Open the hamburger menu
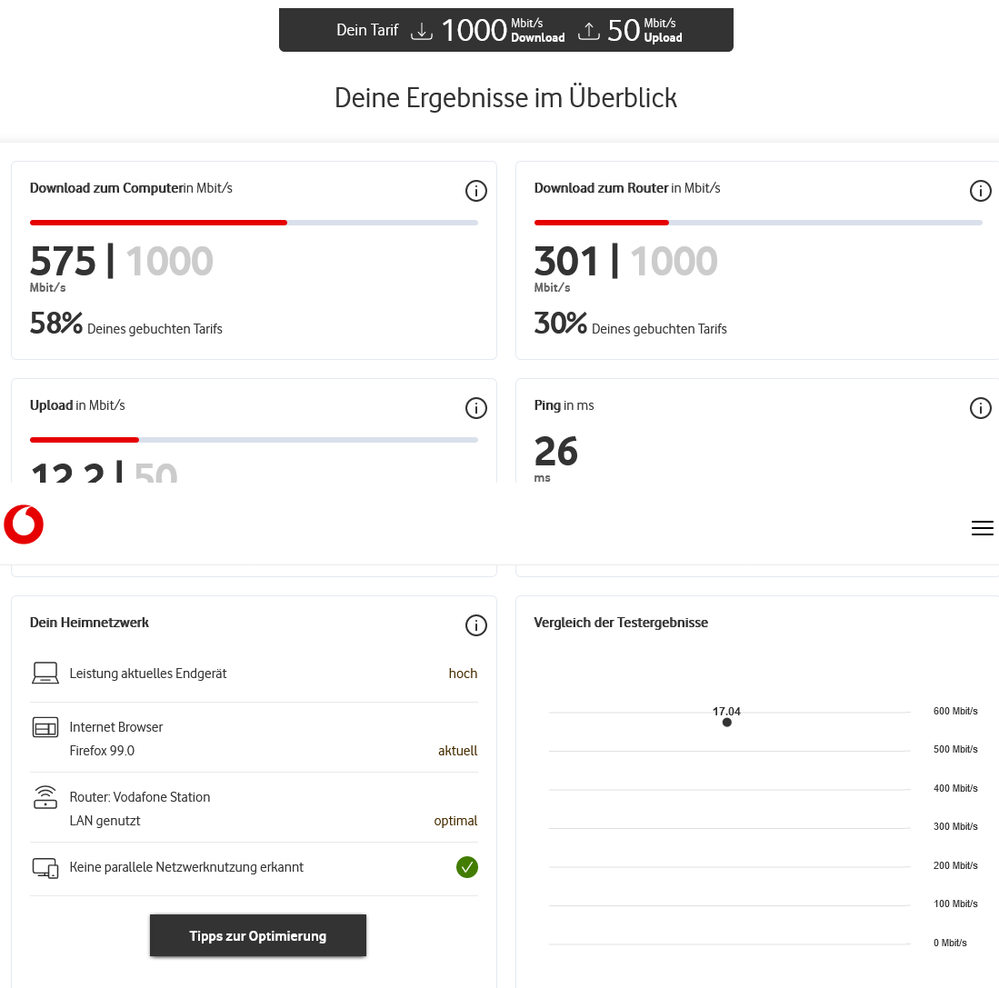The height and width of the screenshot is (988, 999). click(982, 528)
